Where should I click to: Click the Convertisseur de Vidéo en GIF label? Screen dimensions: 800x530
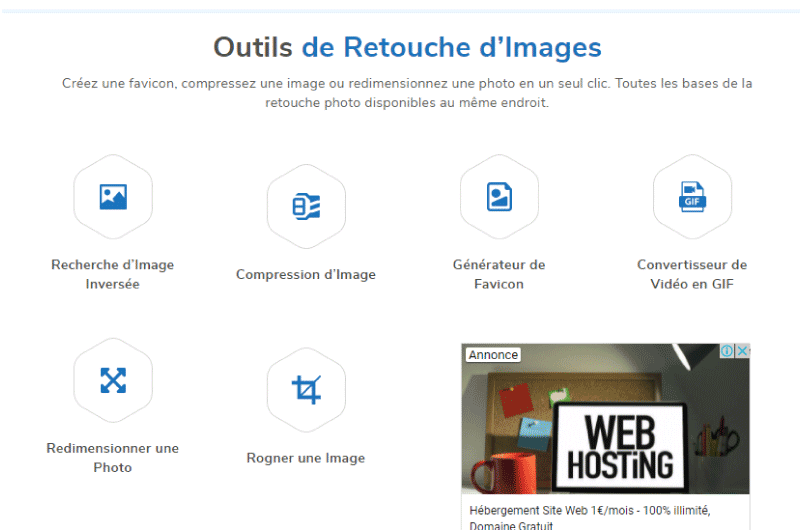tap(692, 274)
